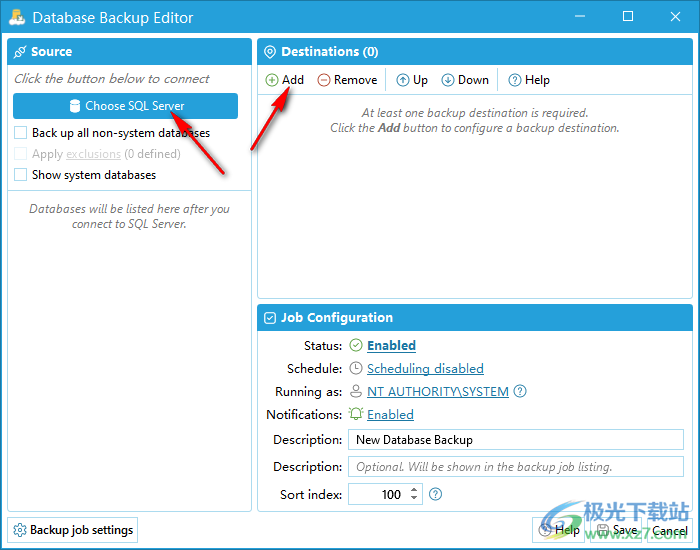Move destination Up in the list
This screenshot has width=700, height=550.
click(412, 80)
